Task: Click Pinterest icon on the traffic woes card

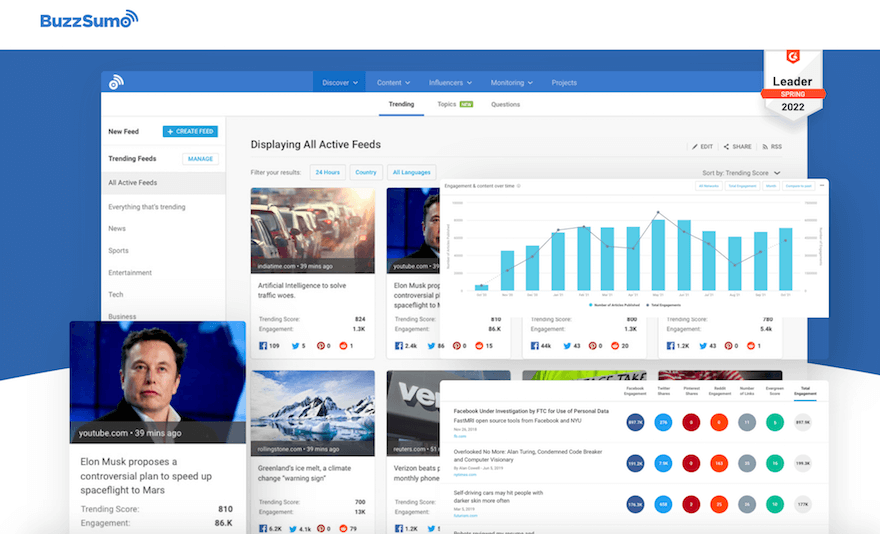Action: (320, 346)
